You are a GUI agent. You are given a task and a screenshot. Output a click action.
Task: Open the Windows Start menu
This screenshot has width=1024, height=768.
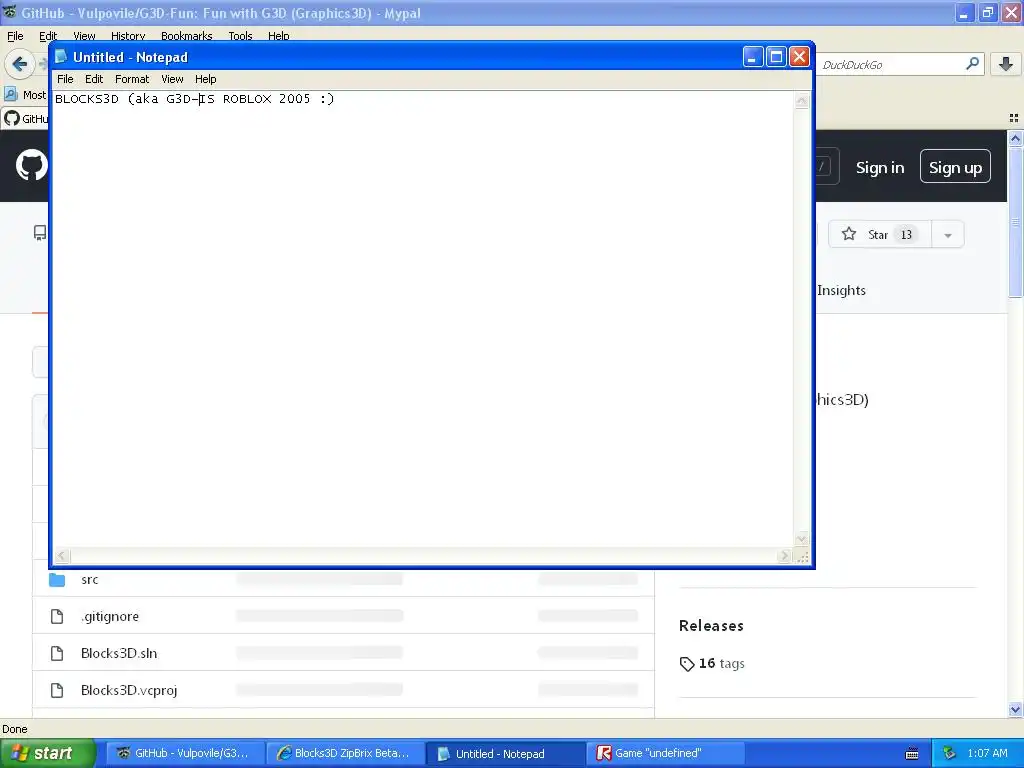click(47, 754)
